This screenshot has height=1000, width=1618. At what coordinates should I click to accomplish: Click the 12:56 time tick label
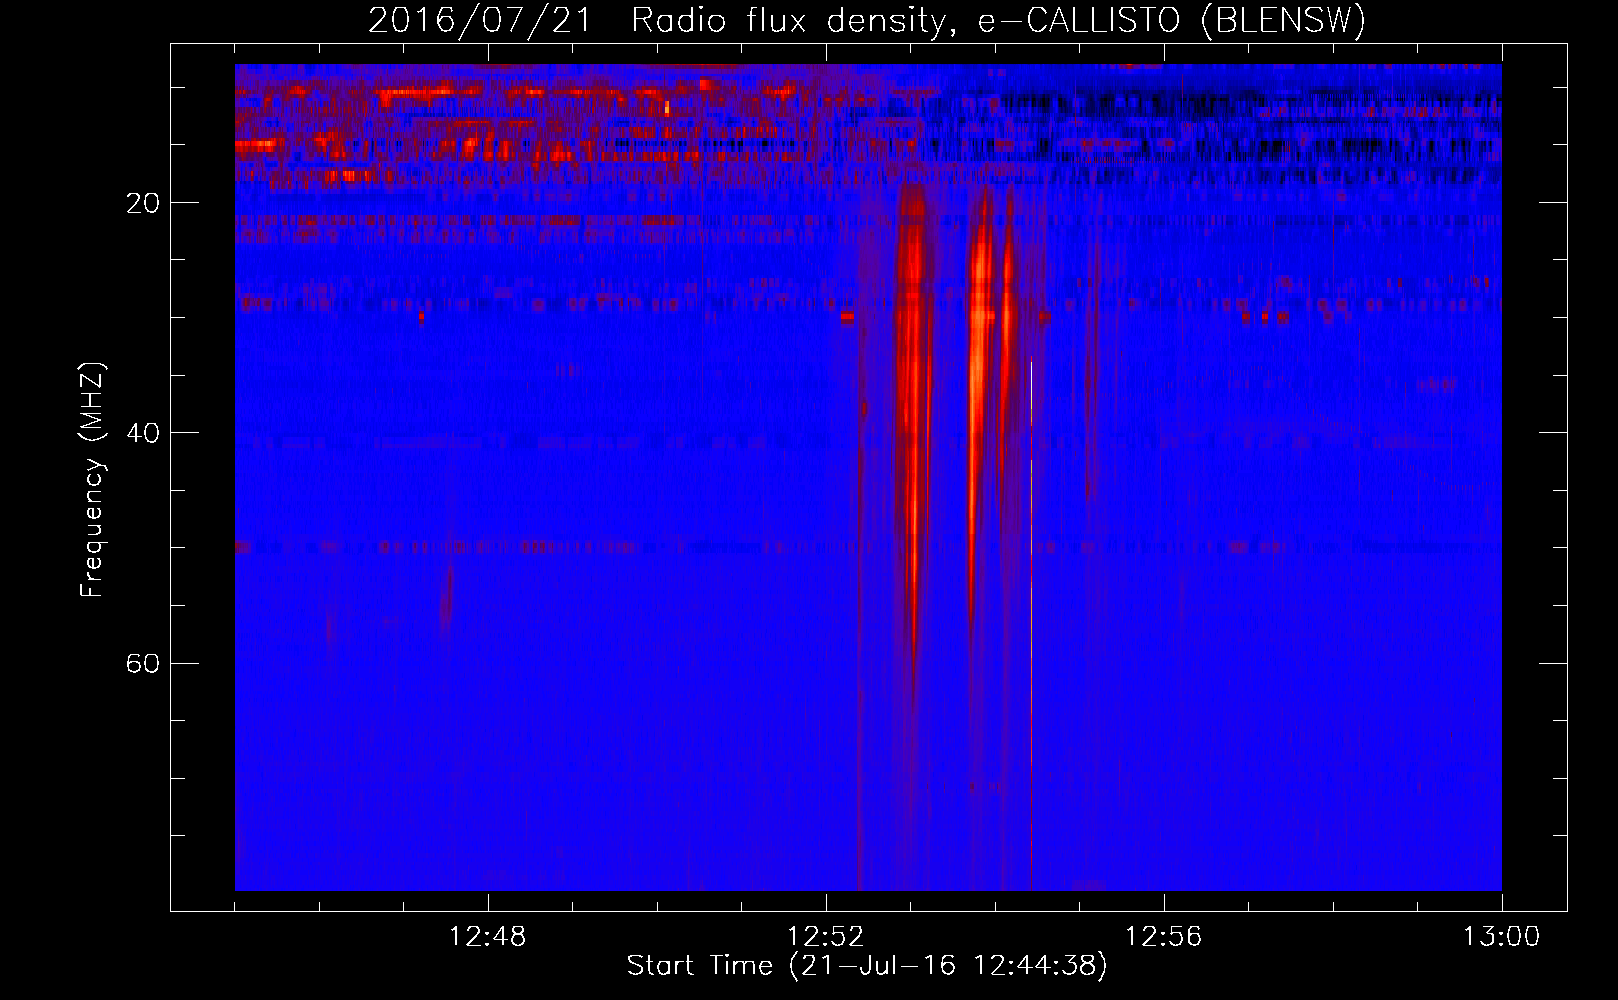(x=1164, y=937)
